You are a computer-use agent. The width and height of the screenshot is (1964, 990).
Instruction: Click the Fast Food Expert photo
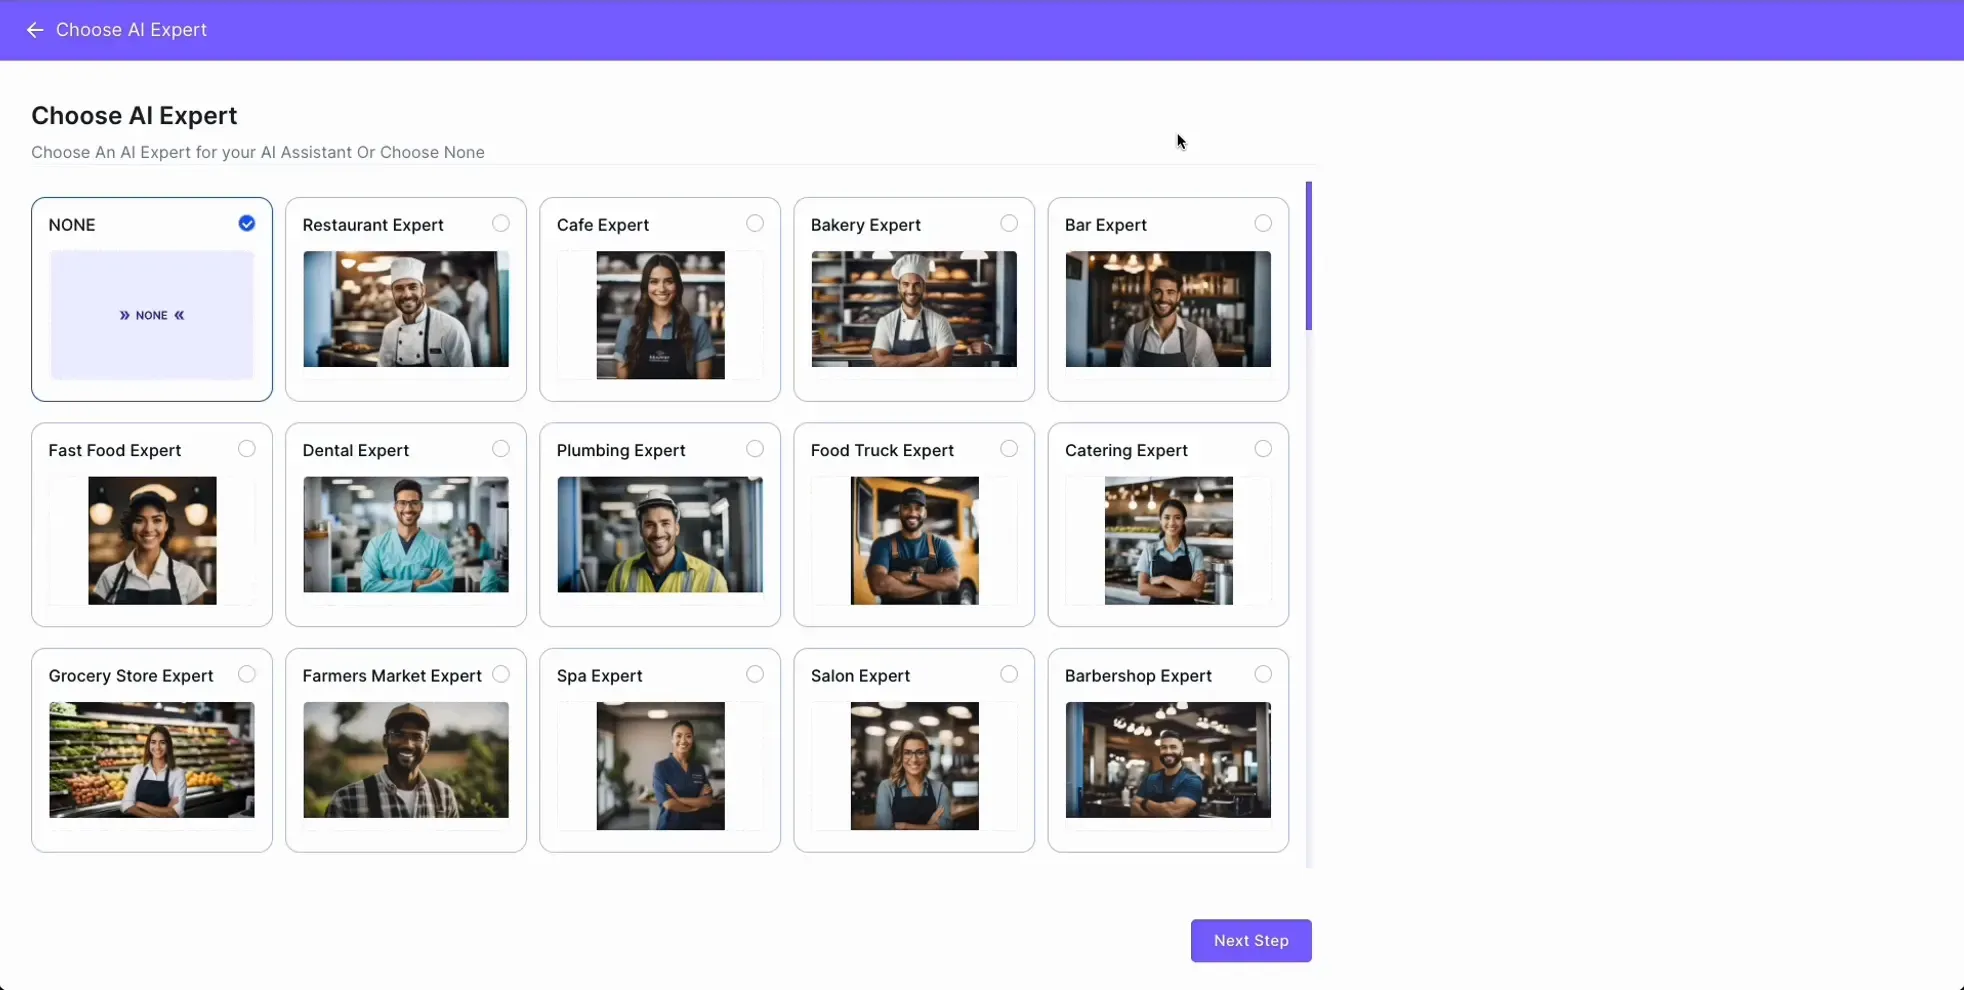(x=152, y=540)
